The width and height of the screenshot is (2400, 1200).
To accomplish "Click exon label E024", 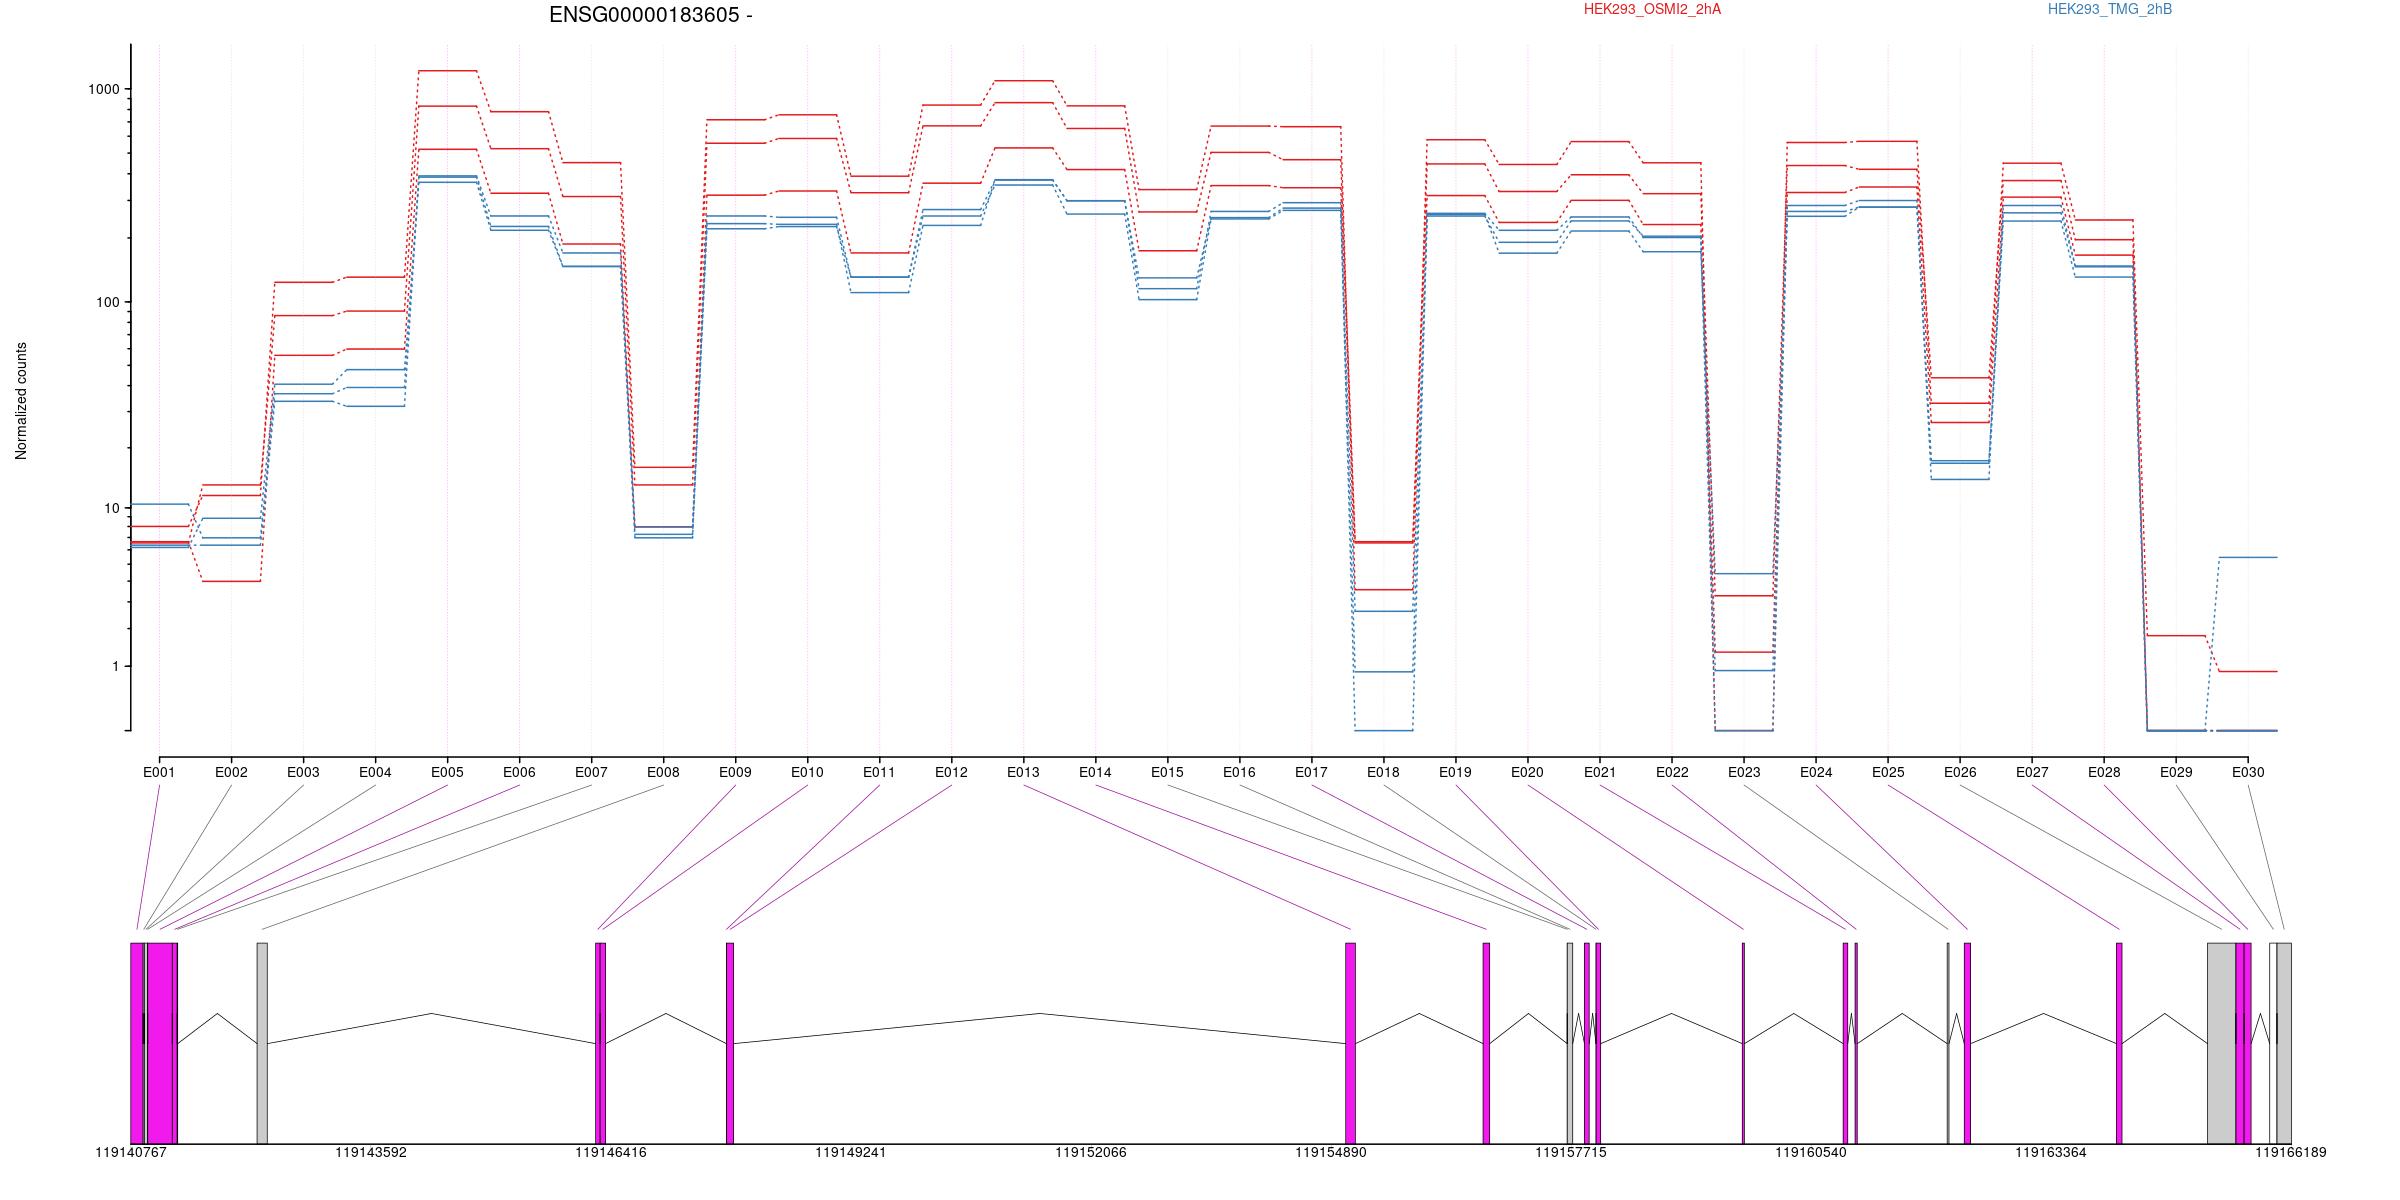I will (1816, 772).
